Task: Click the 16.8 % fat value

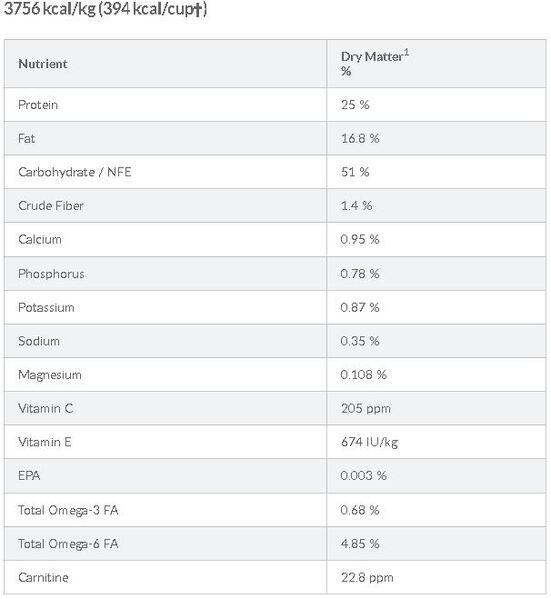Action: coord(360,138)
